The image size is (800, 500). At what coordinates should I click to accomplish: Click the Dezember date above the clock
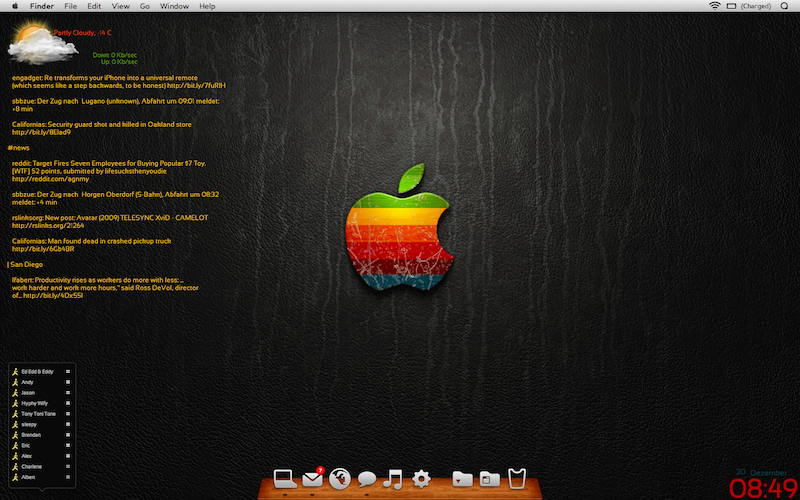point(768,473)
